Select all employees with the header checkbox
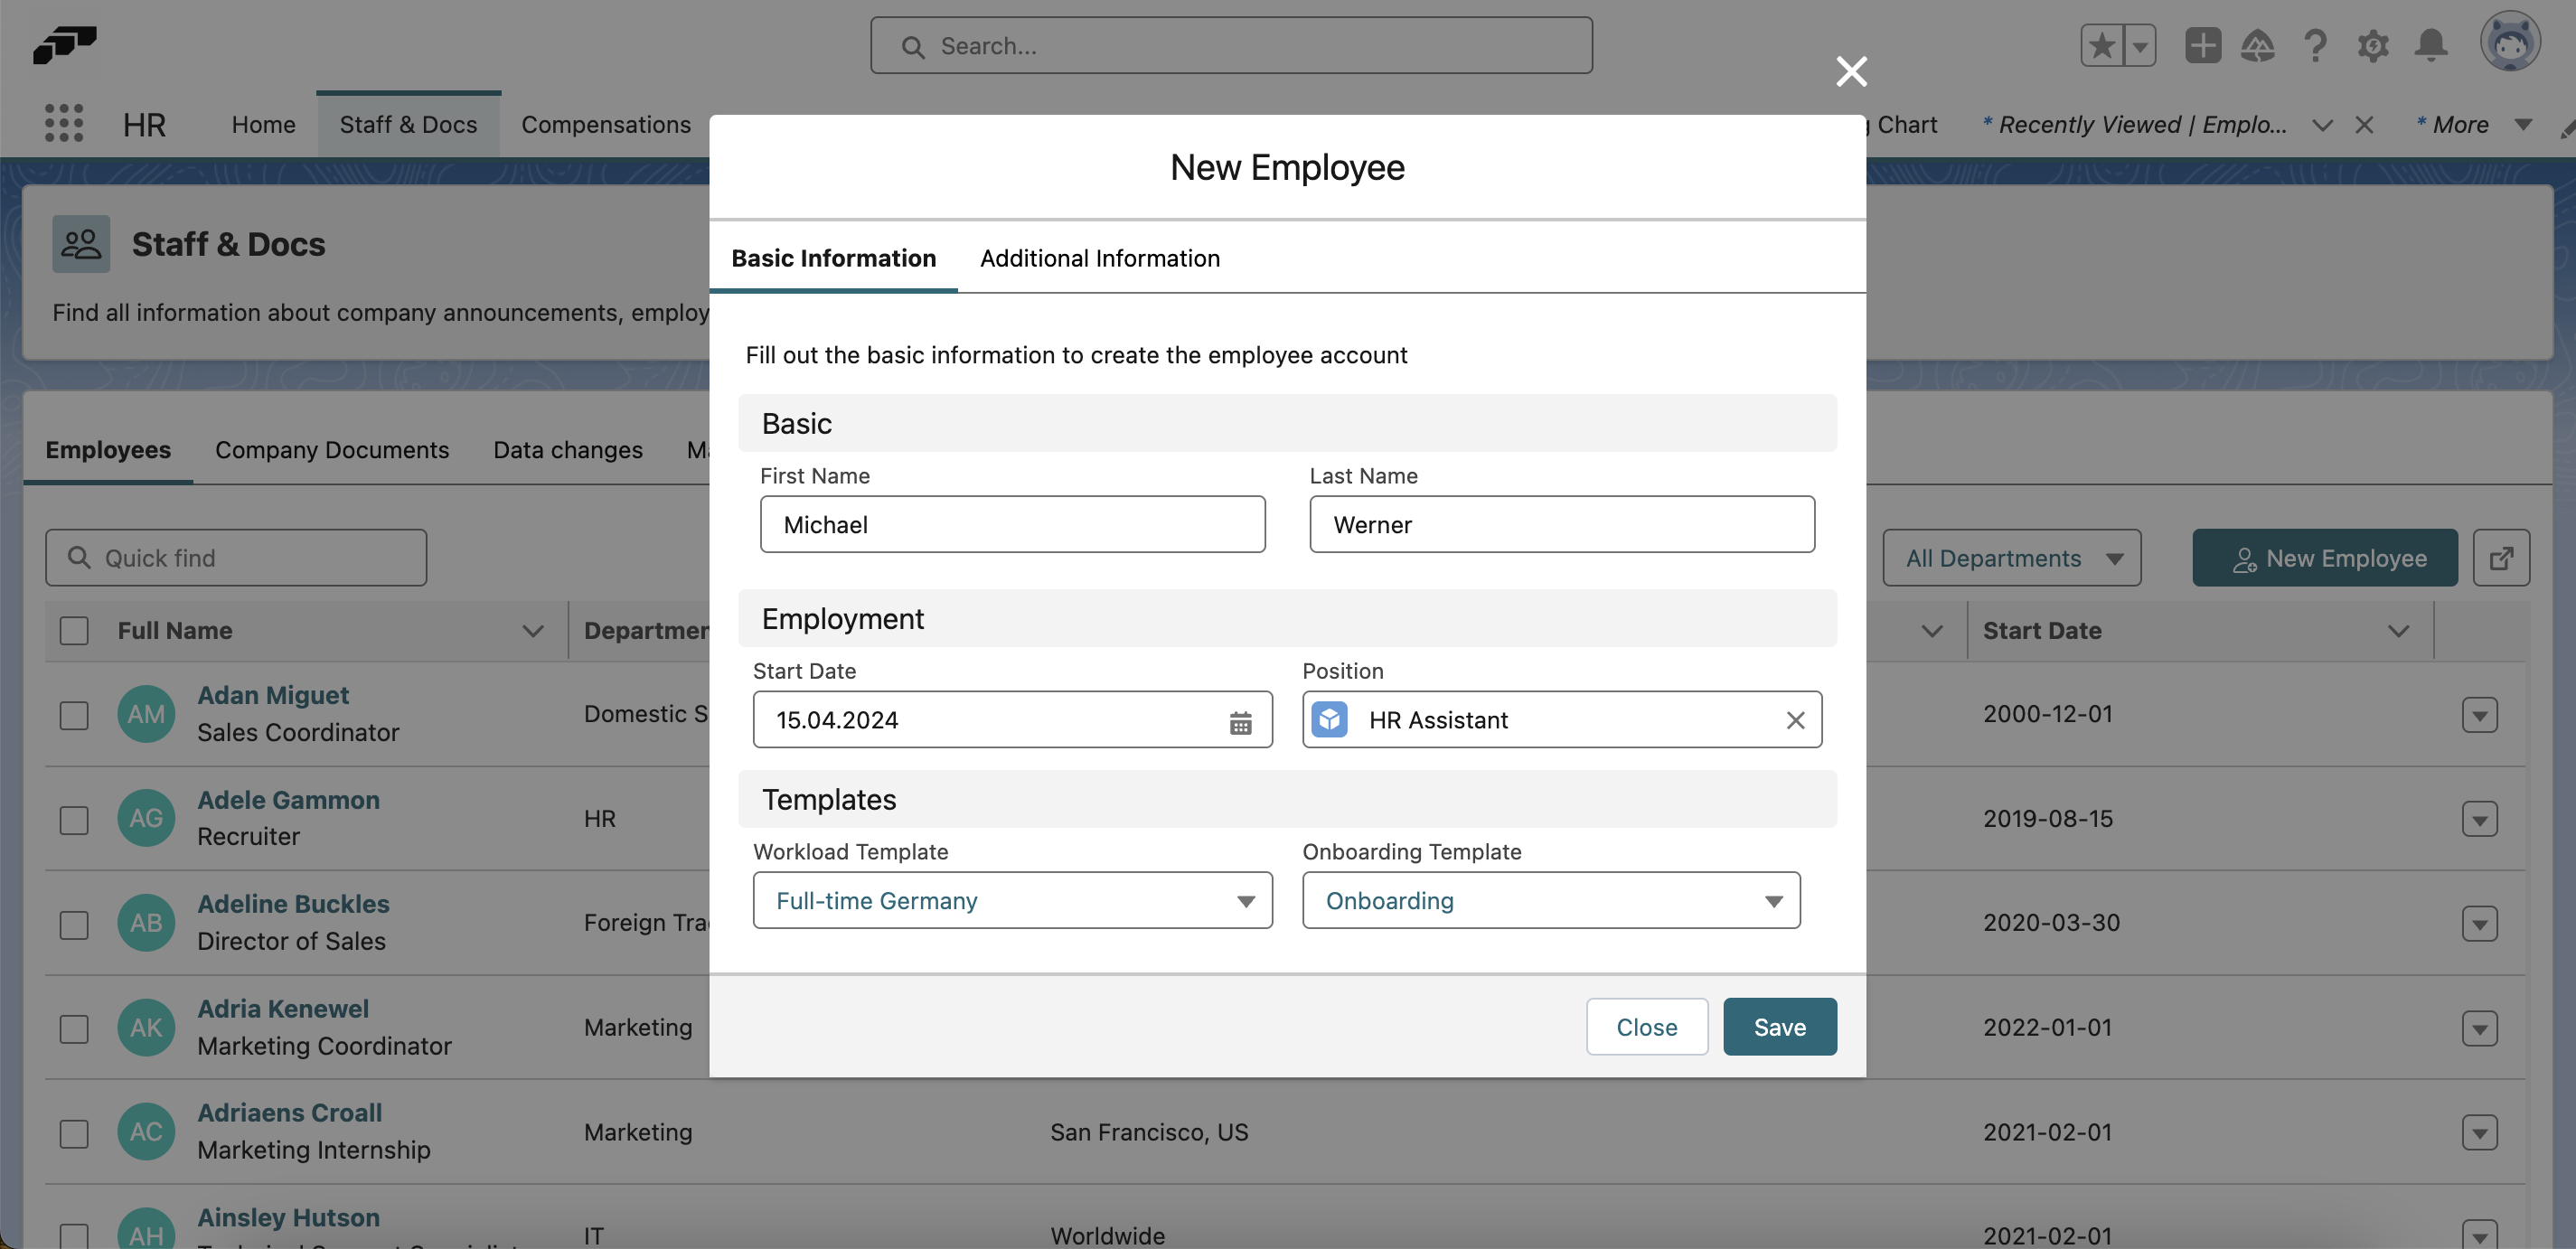 point(74,630)
